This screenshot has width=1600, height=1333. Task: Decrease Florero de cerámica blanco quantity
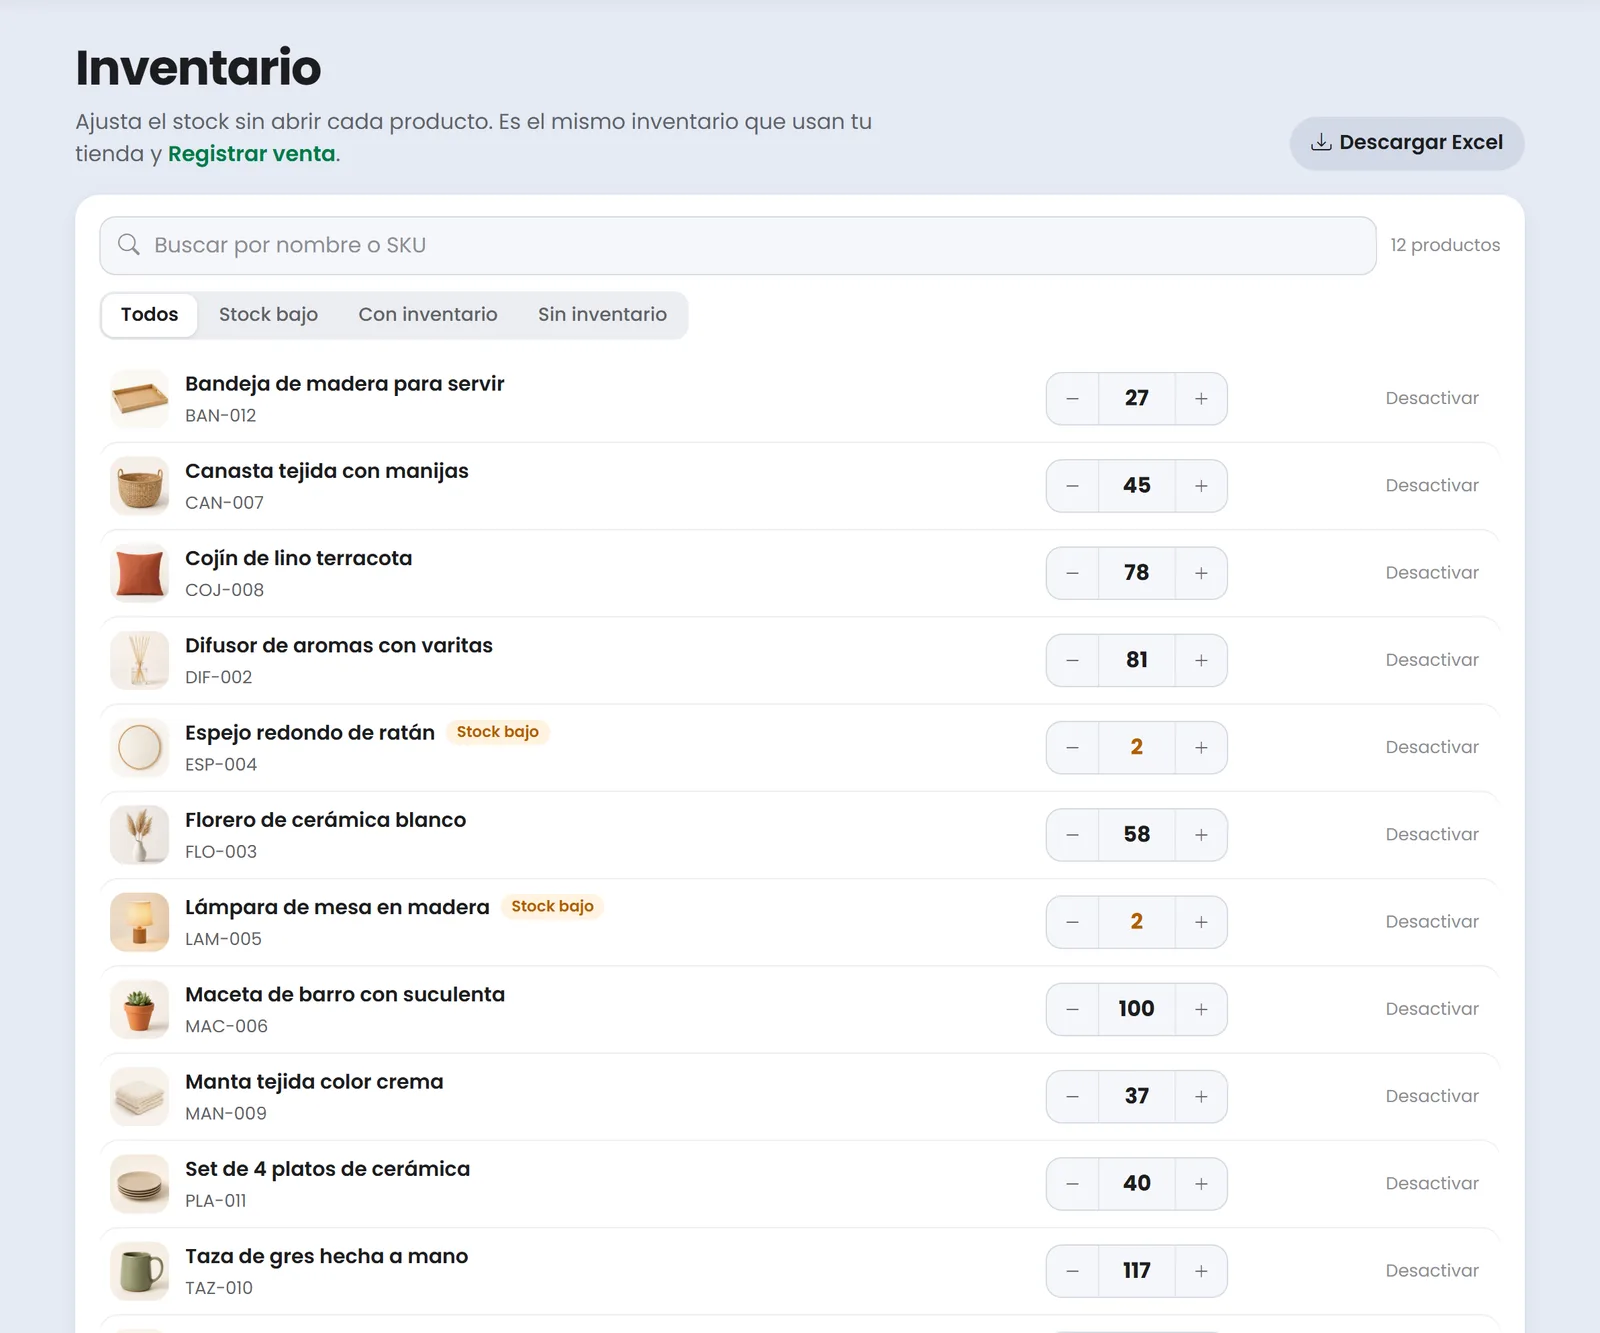click(x=1072, y=835)
